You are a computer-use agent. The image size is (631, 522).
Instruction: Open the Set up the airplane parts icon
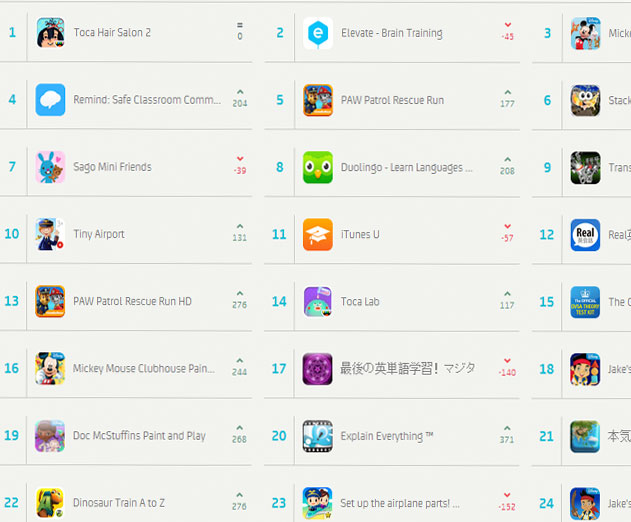click(318, 503)
